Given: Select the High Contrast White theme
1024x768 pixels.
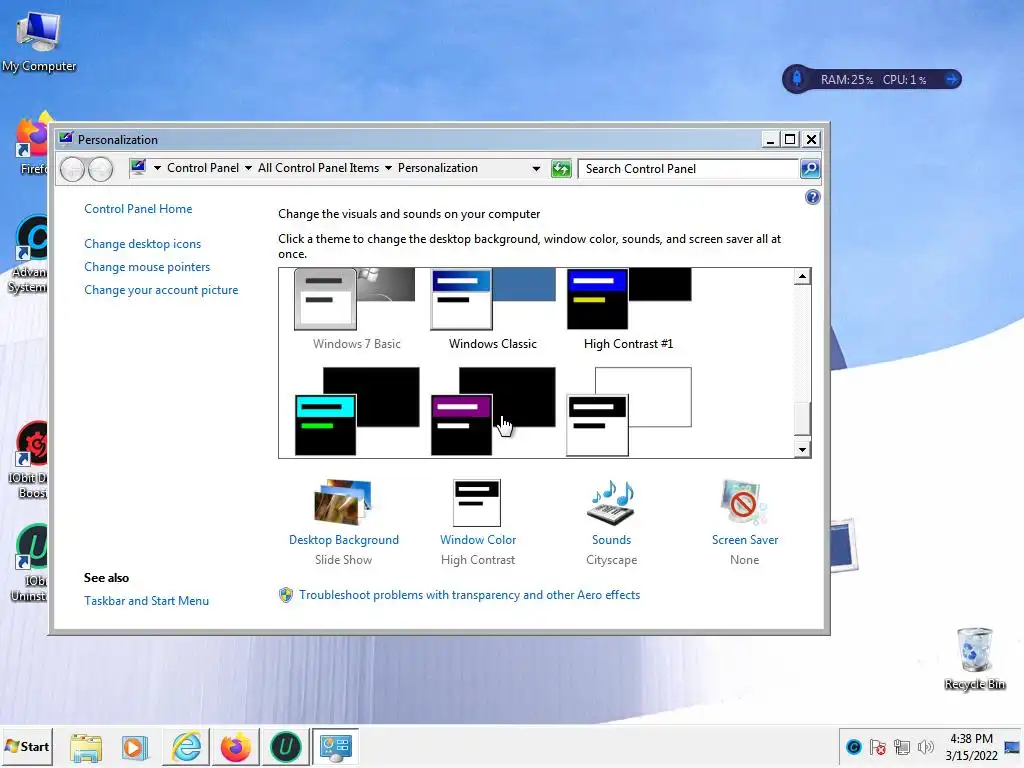Looking at the screenshot, I should point(629,411).
